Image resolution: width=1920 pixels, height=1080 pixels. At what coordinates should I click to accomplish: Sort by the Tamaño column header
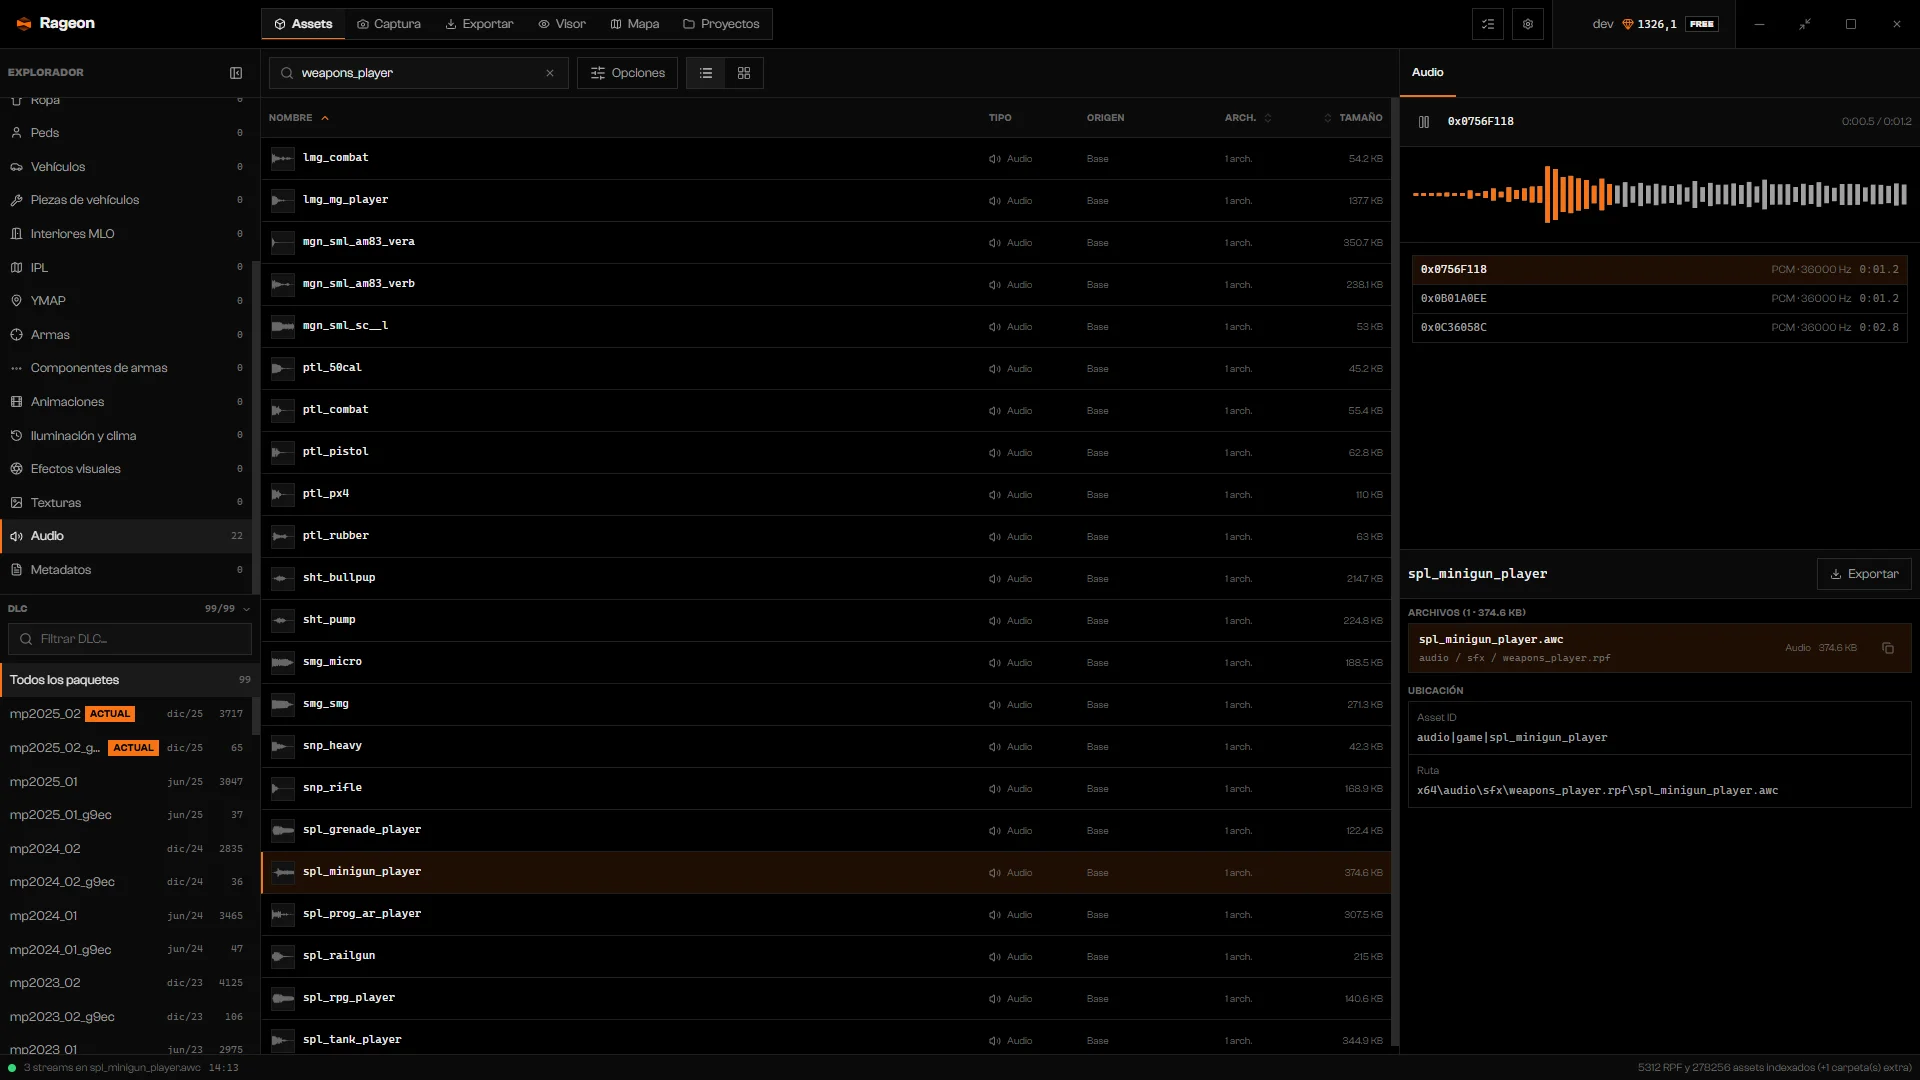[1354, 118]
